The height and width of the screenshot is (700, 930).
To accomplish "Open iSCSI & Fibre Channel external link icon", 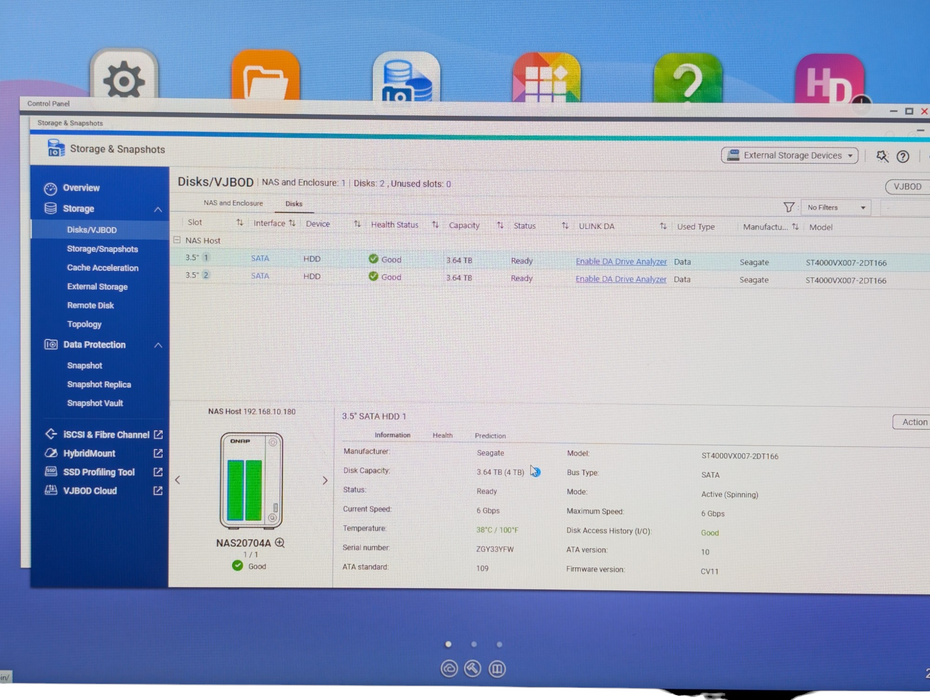I will click(x=158, y=435).
